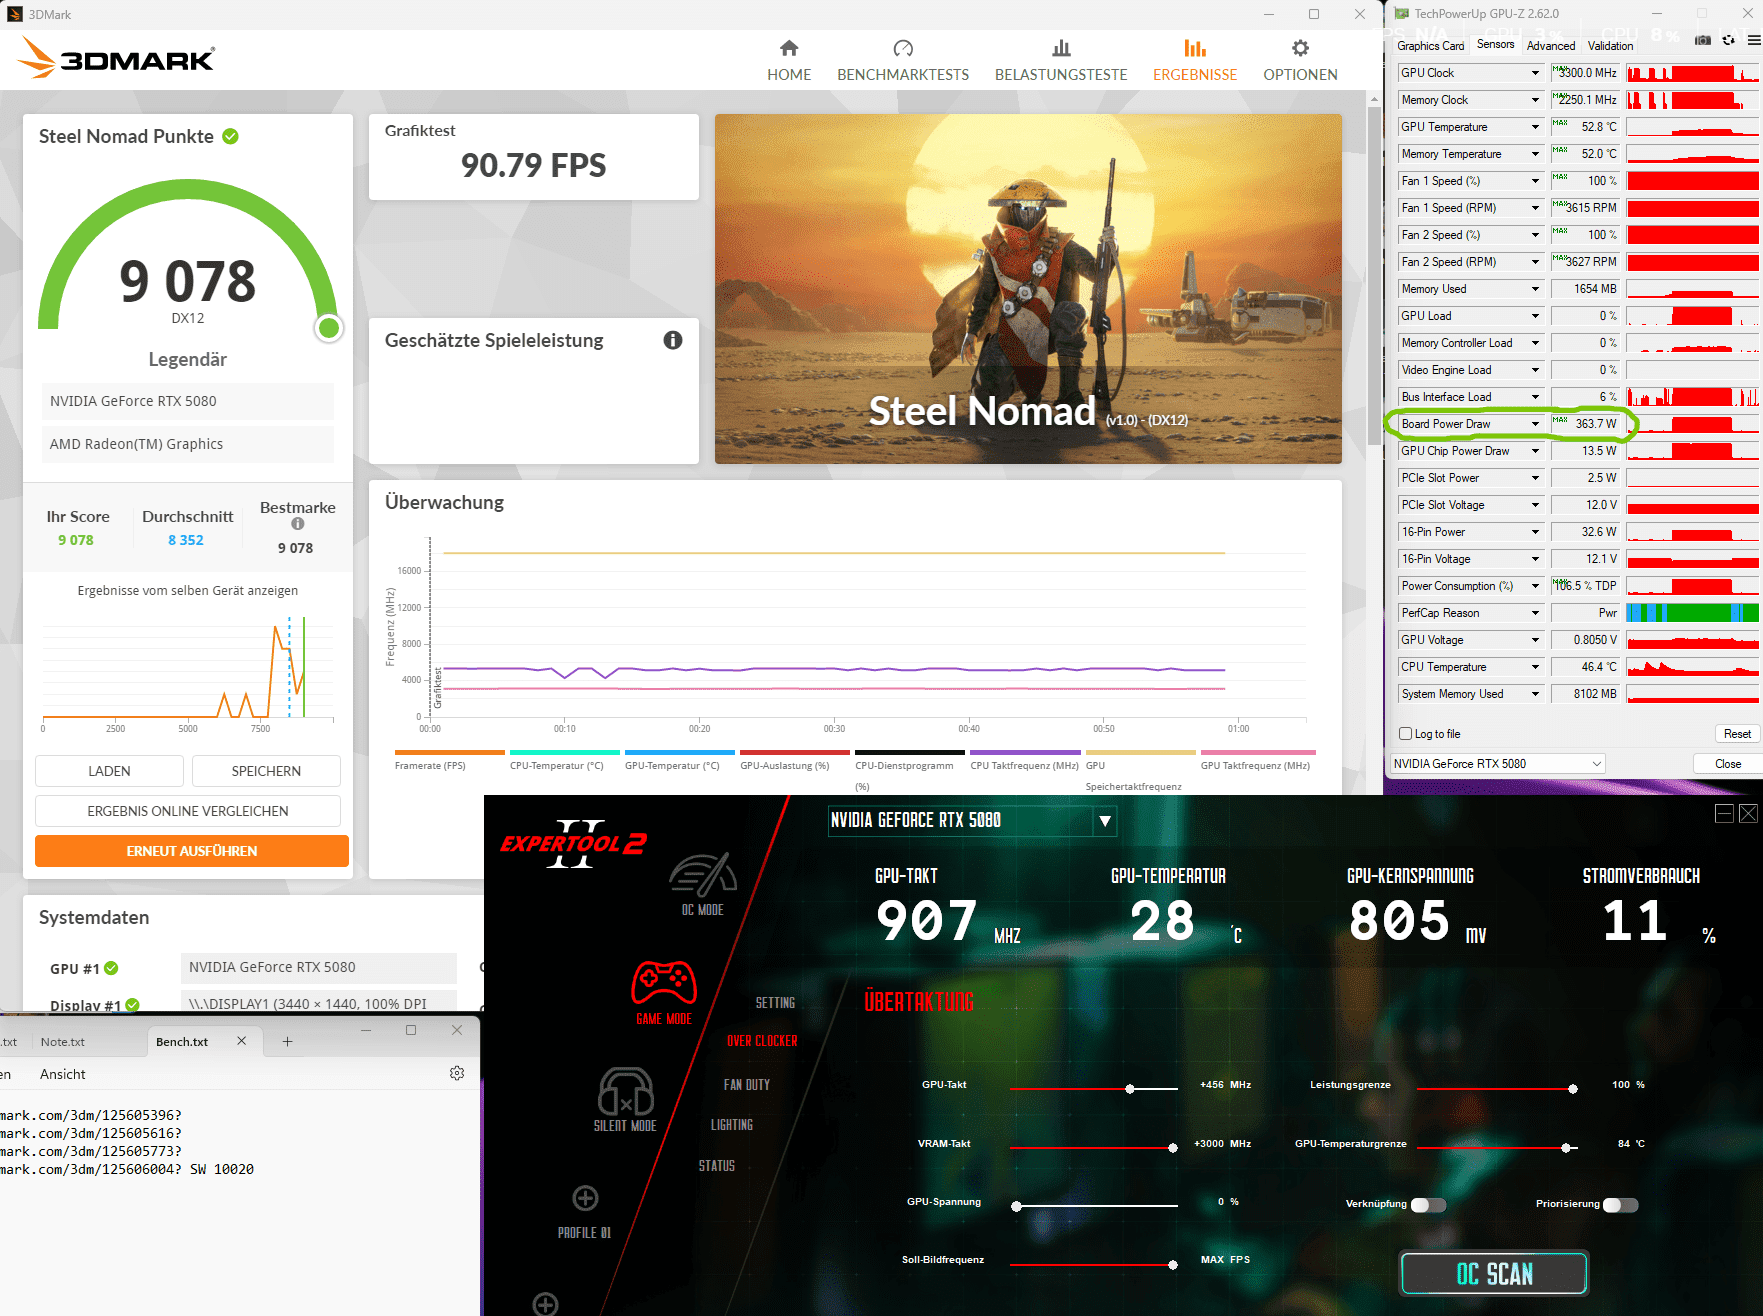Click the green check beside GPU #1
The height and width of the screenshot is (1316, 1763).
111,968
